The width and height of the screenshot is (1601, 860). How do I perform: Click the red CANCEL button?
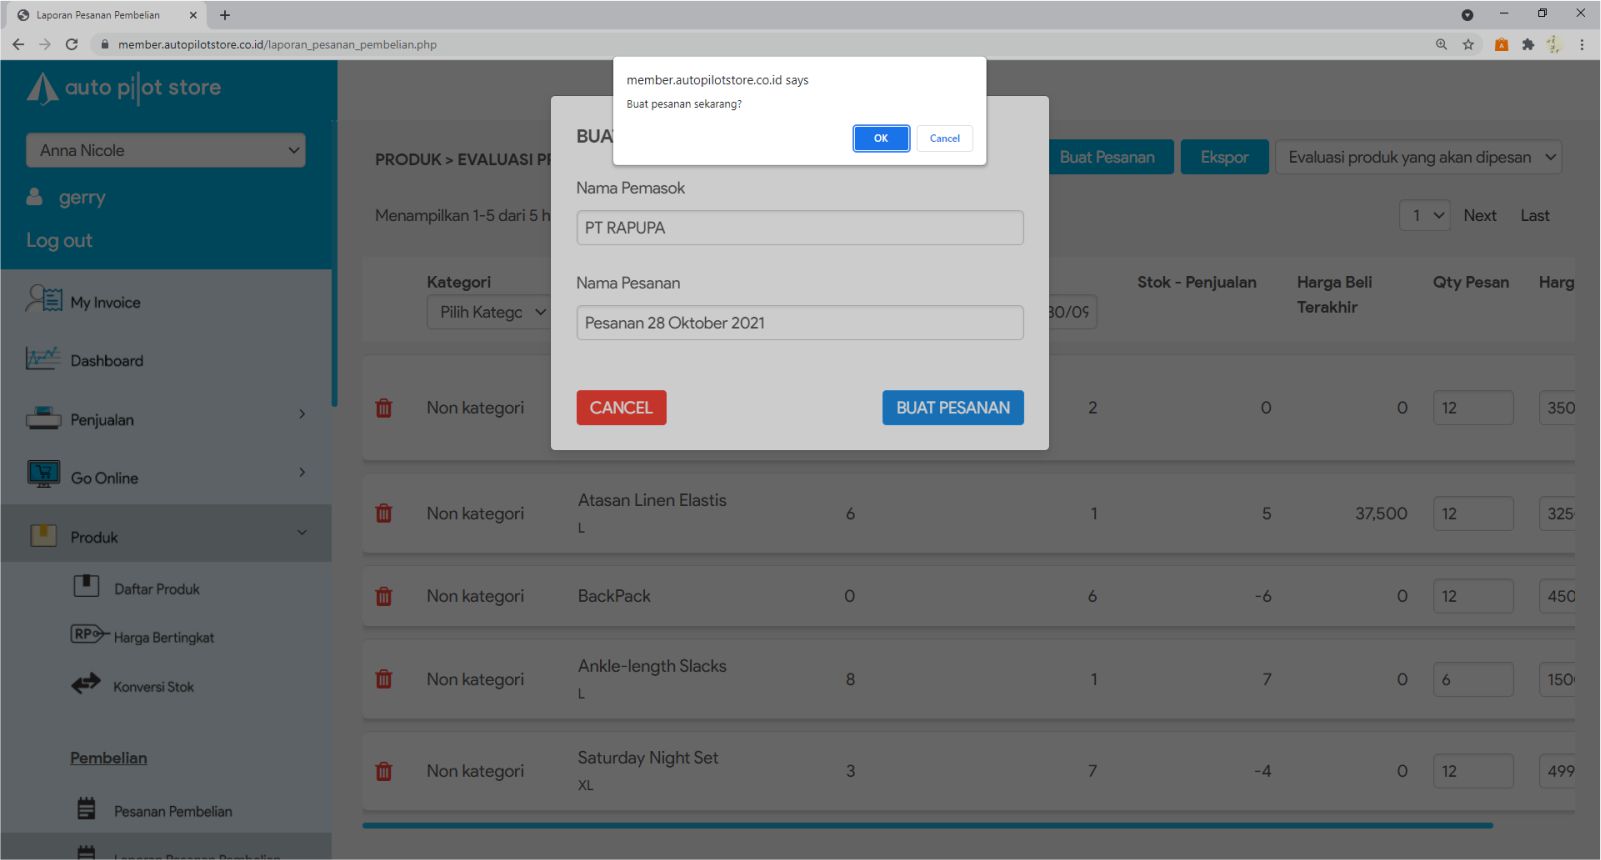coord(621,408)
